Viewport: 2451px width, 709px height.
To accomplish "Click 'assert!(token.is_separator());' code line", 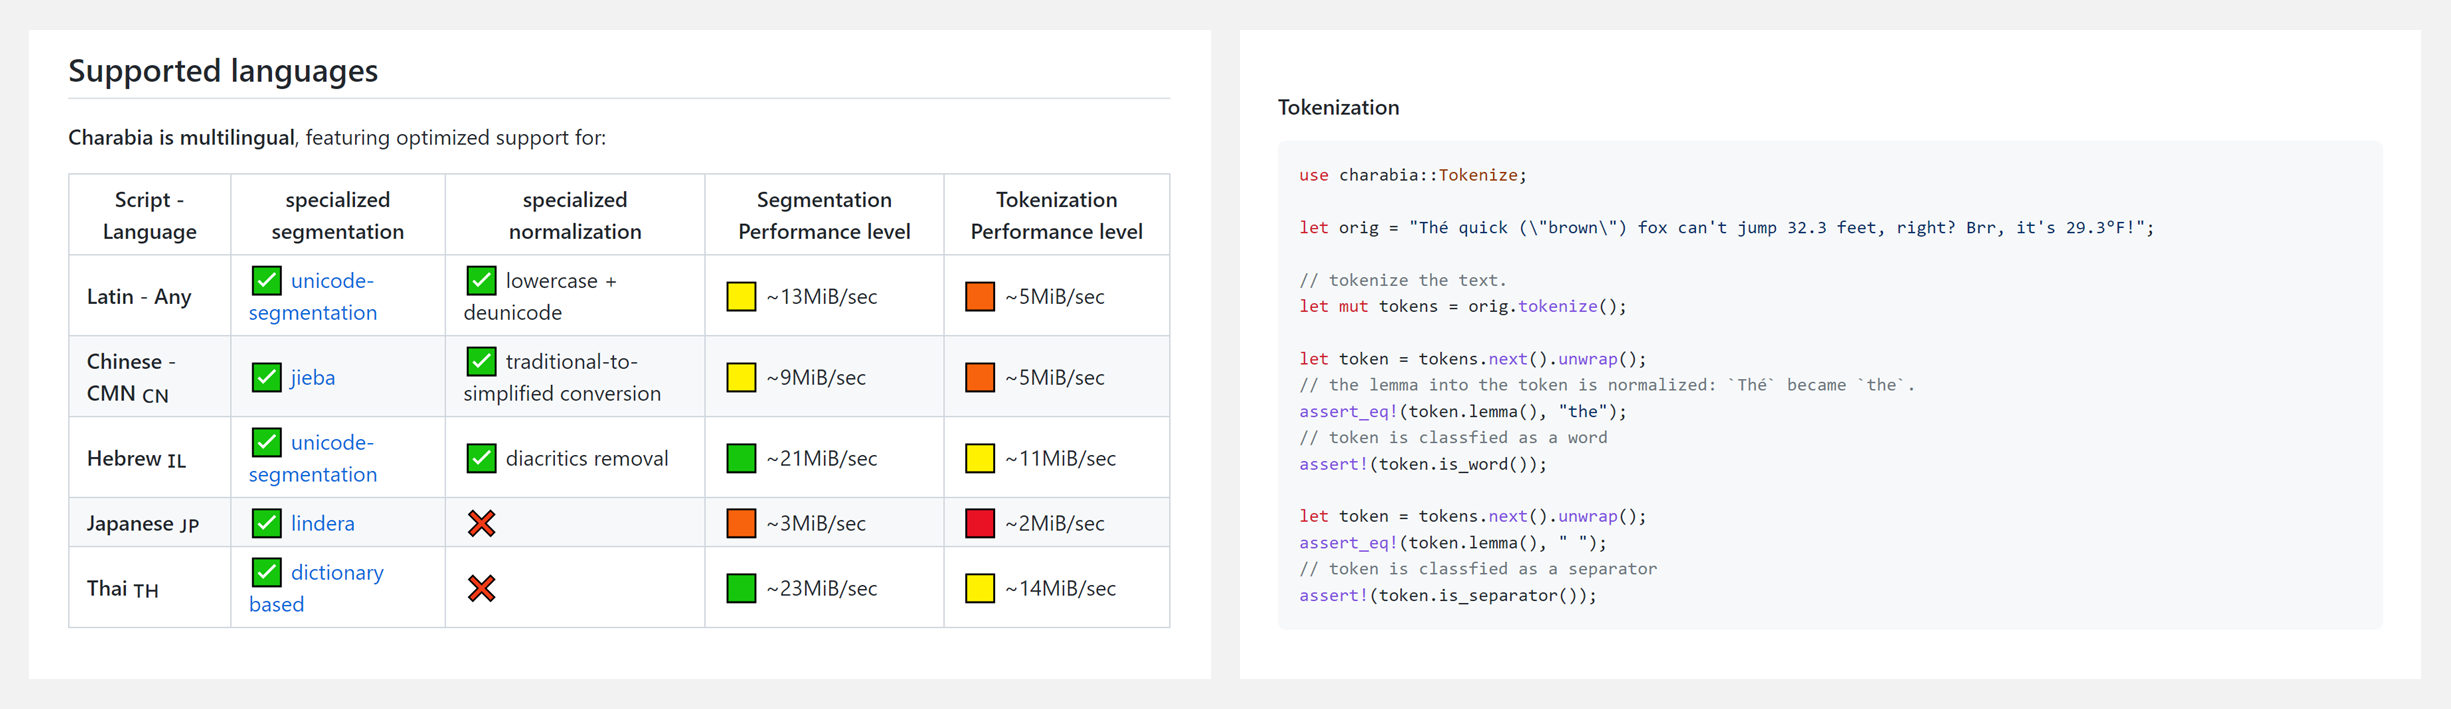I will tap(1448, 595).
